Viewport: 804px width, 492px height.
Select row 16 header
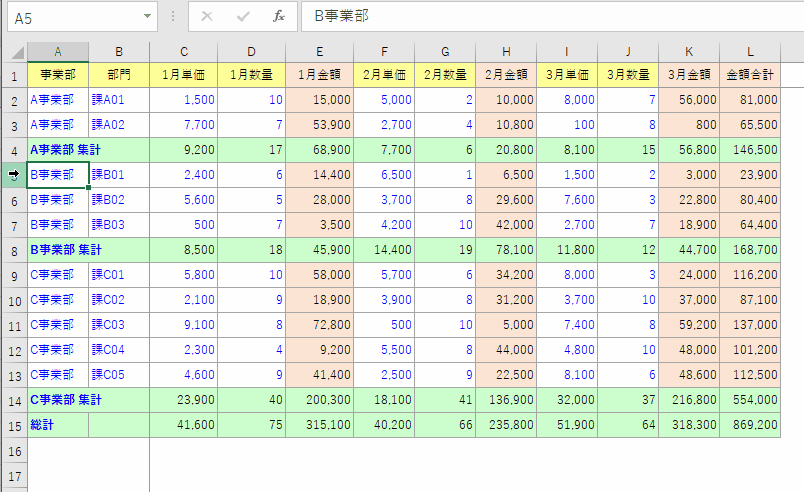14,451
